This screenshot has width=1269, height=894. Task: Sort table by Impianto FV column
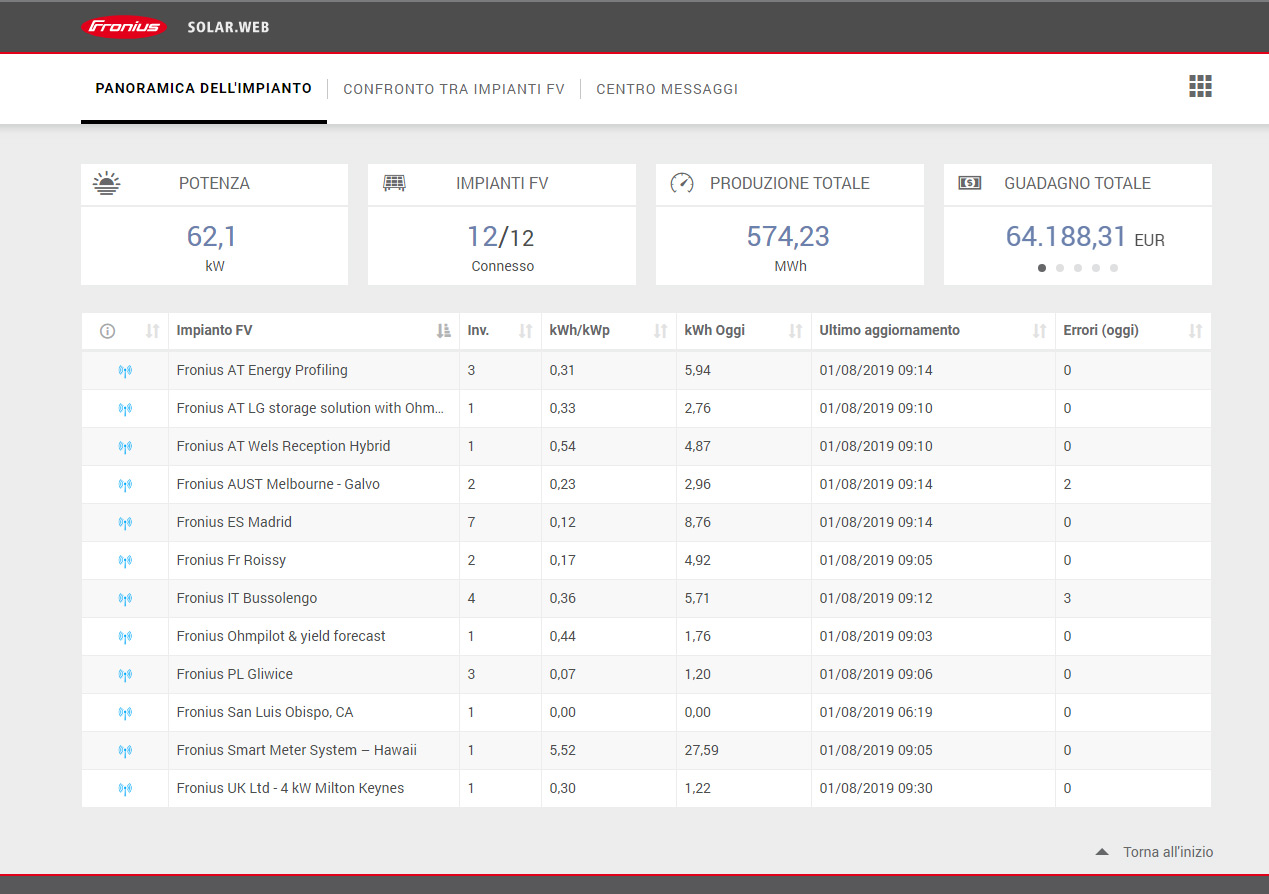pyautogui.click(x=443, y=331)
